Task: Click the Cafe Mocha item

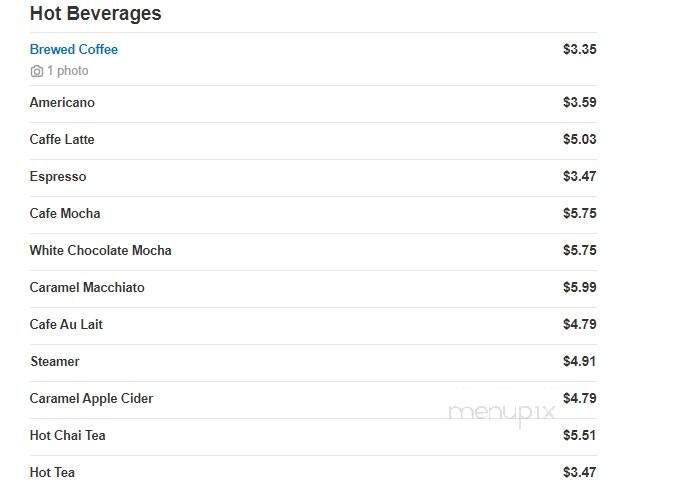Action: coord(65,214)
